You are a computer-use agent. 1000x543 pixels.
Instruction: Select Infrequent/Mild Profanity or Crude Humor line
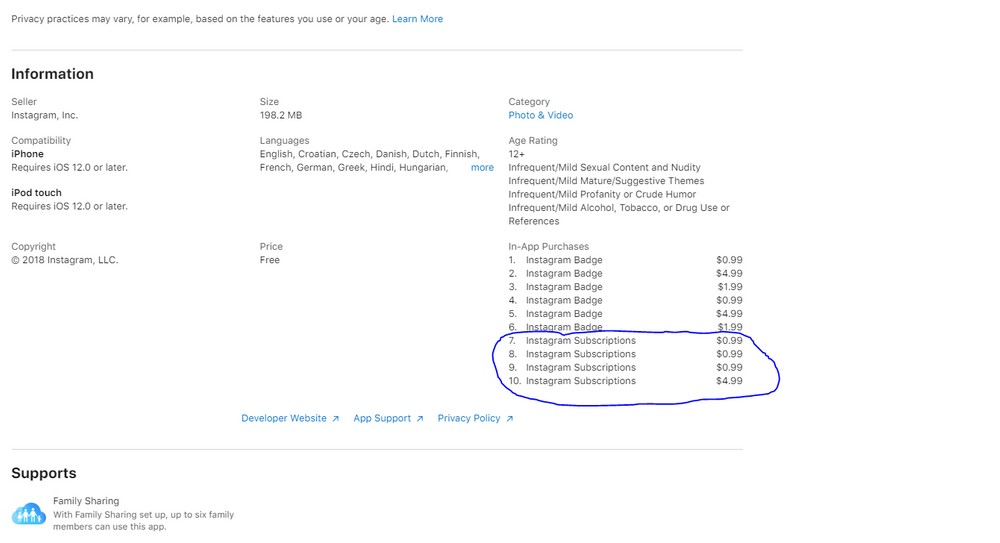point(602,195)
